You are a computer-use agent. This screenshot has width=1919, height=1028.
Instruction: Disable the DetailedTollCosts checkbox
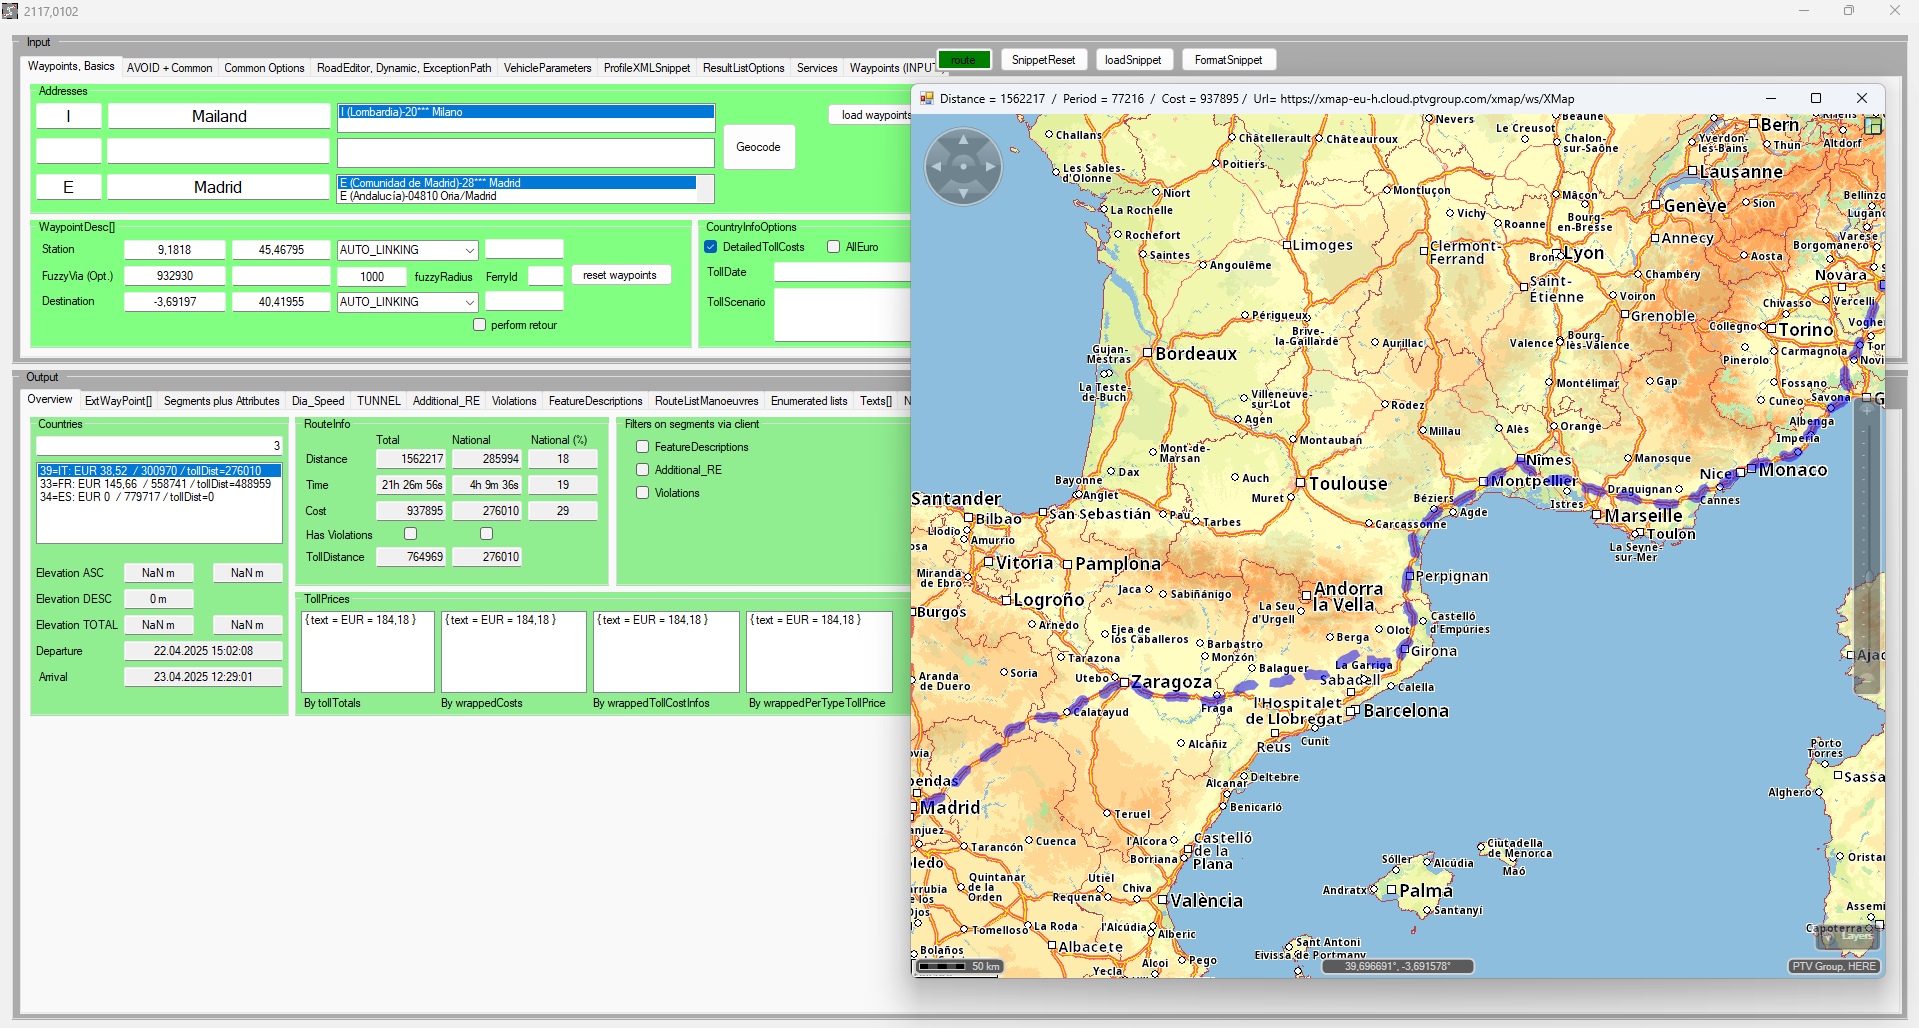(711, 247)
